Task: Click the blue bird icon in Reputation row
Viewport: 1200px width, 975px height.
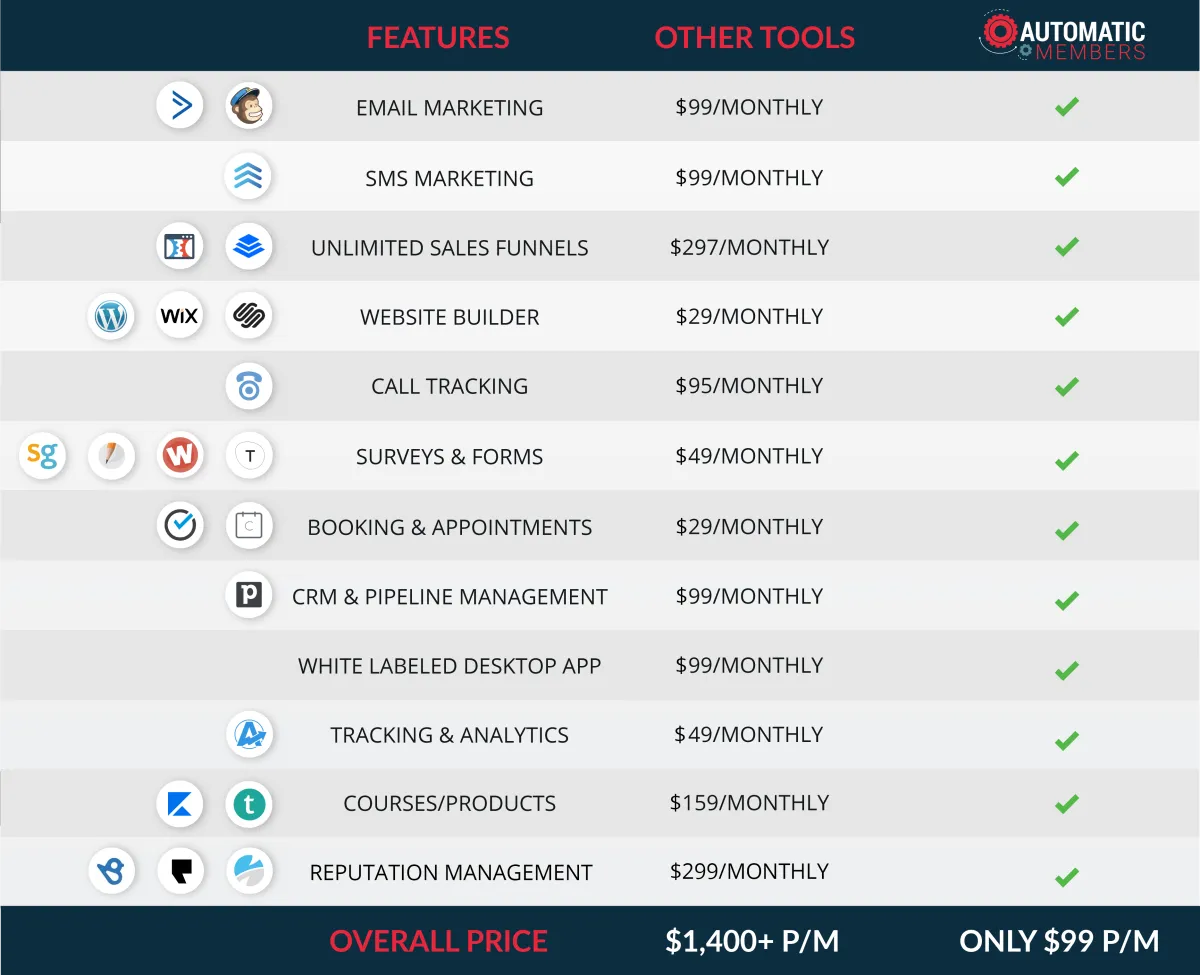Action: pos(111,871)
